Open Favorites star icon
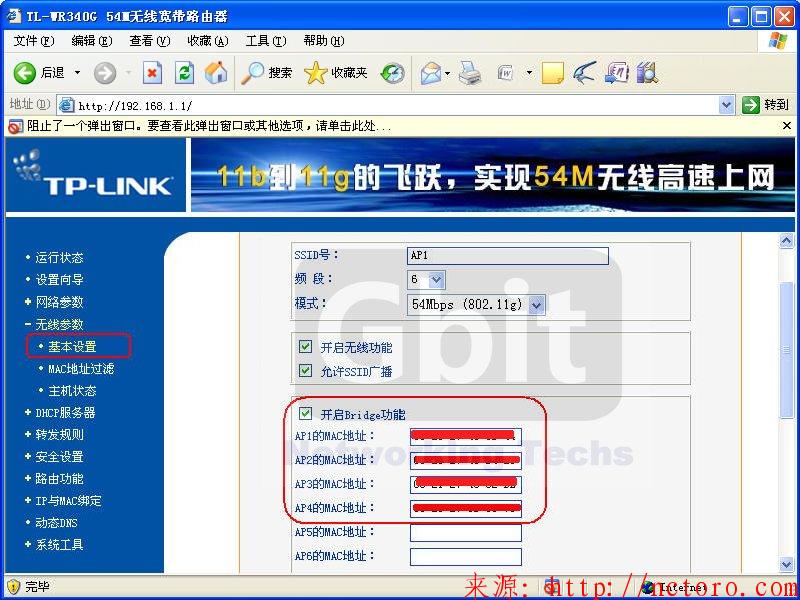Screen dimensions: 800x600 tap(315, 73)
